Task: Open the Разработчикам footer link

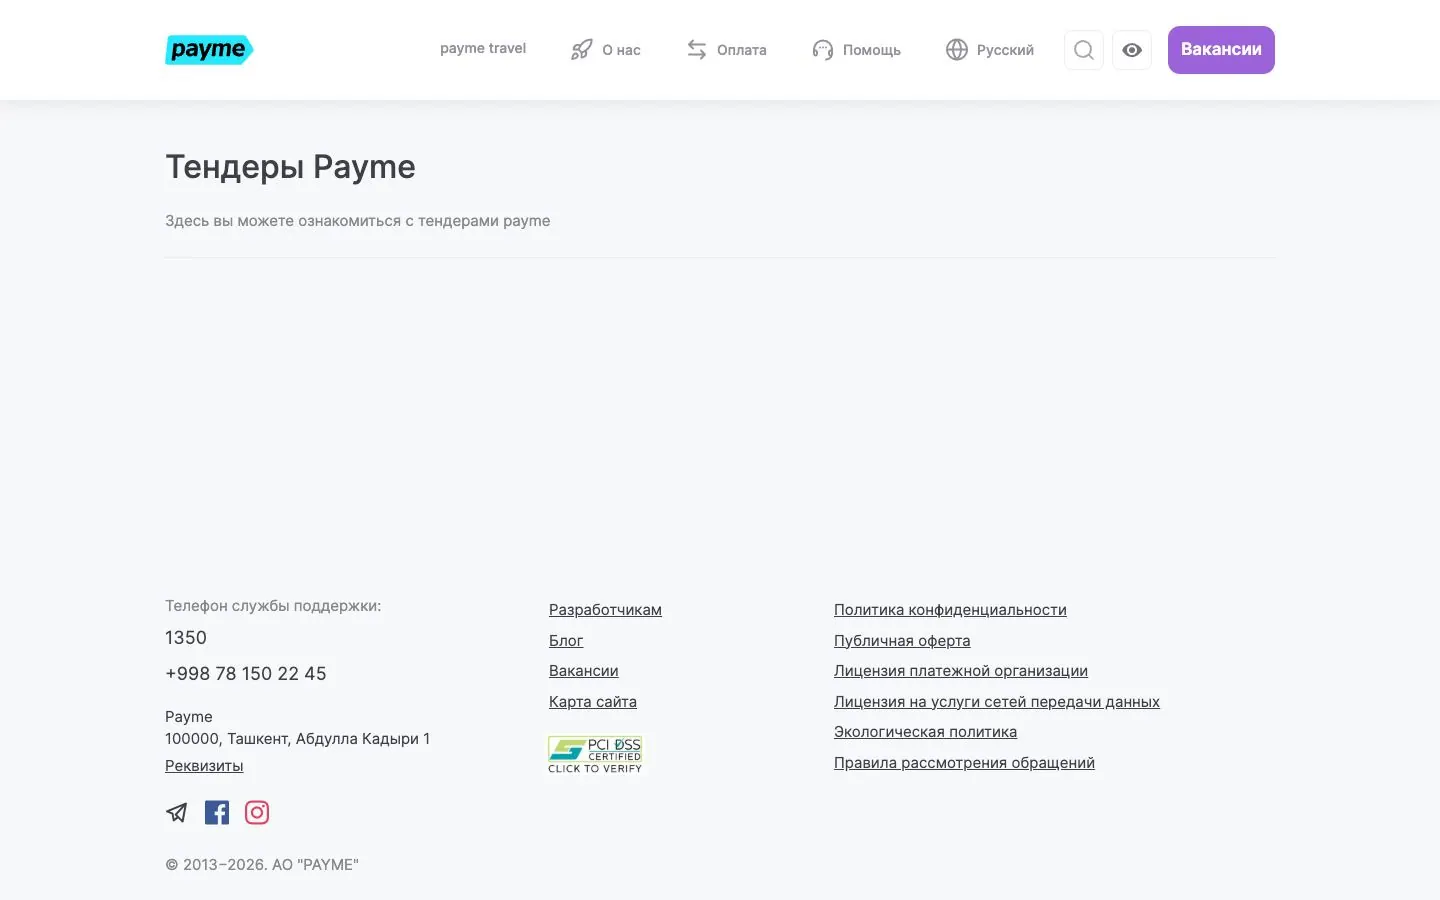Action: coord(605,610)
